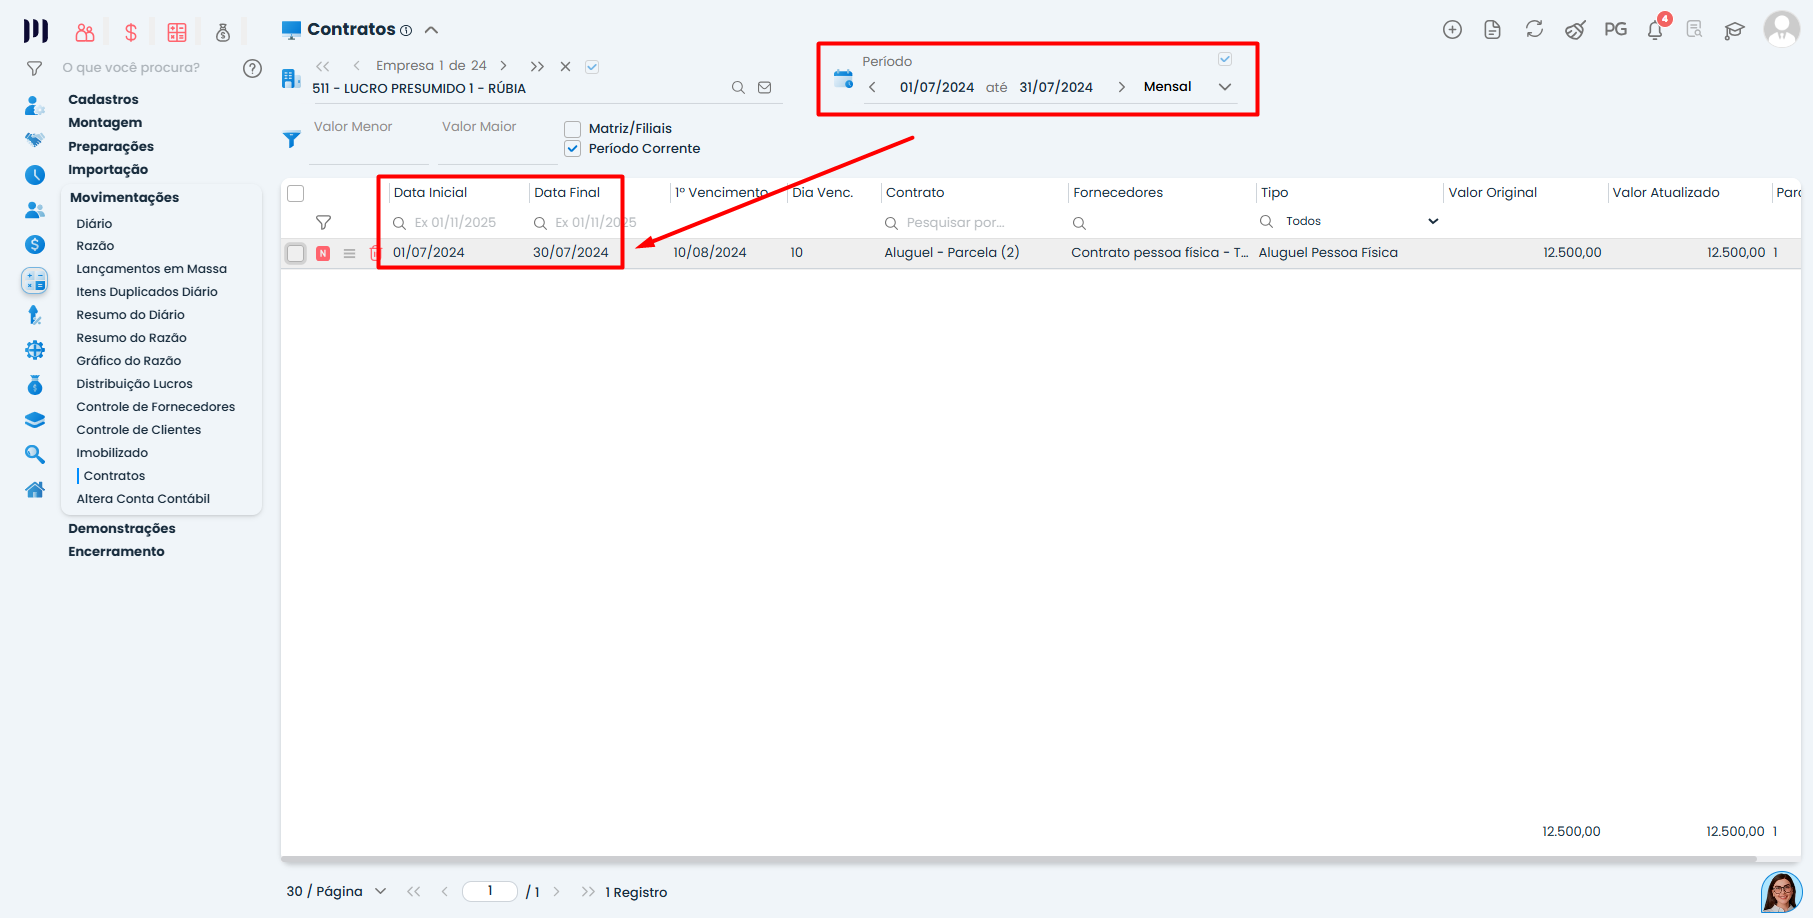Image resolution: width=1813 pixels, height=918 pixels.
Task: Click the plus icon to add new item
Action: coord(1452,30)
